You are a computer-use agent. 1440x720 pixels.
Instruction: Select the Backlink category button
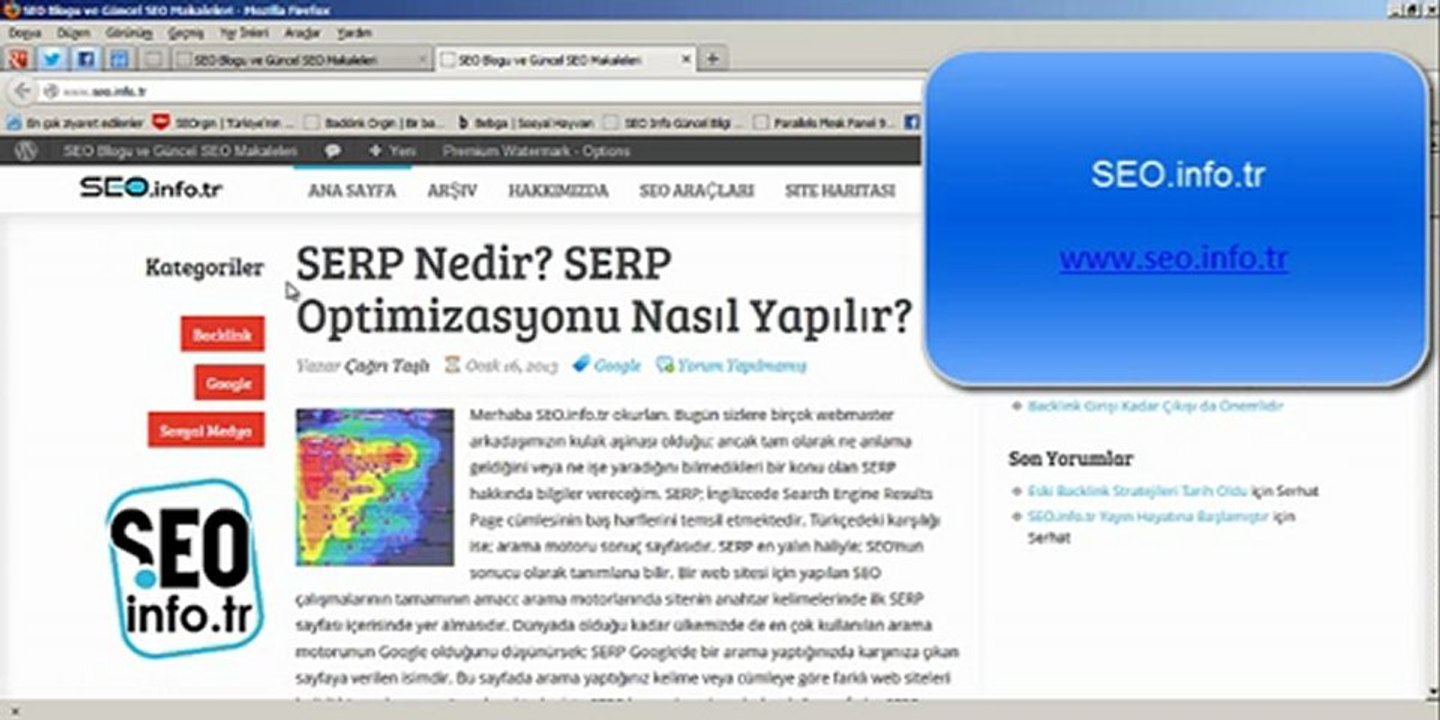222,335
